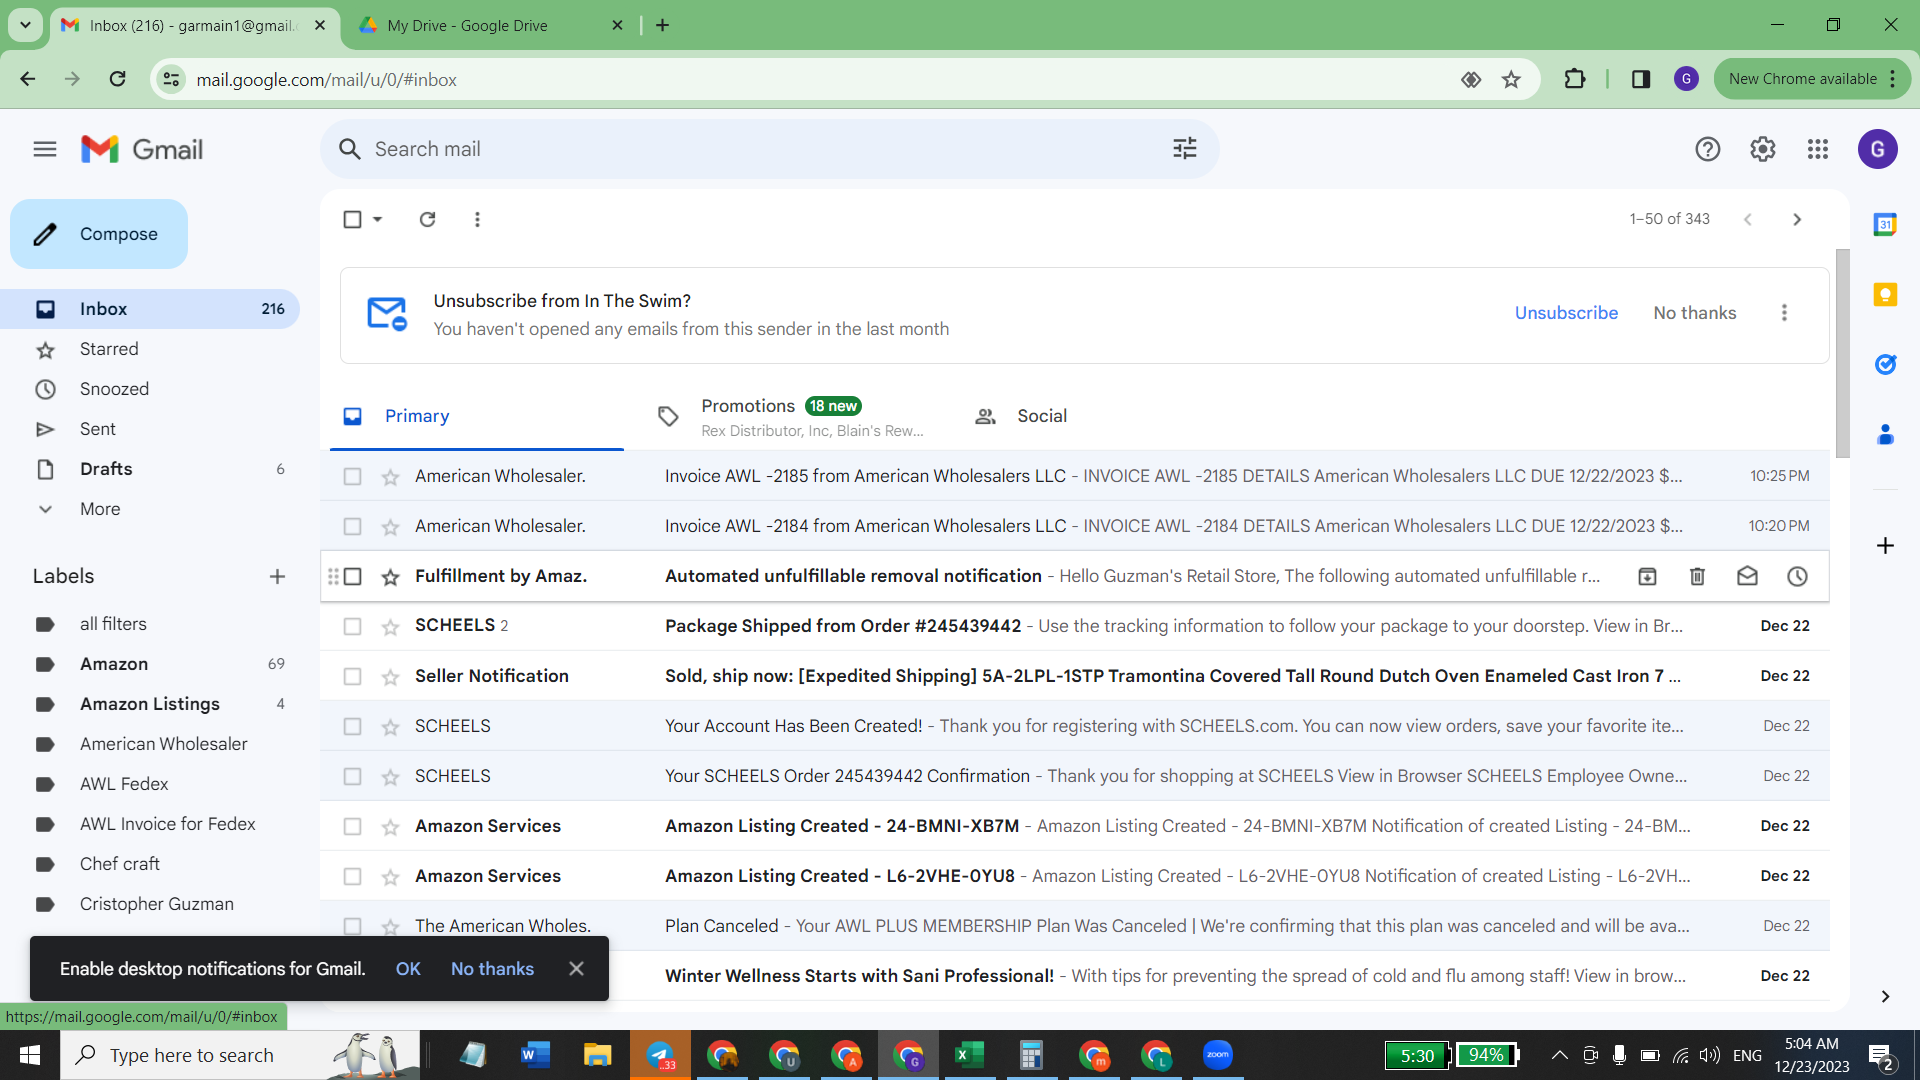Image resolution: width=1920 pixels, height=1080 pixels.
Task: Focus the Search mail field
Action: click(x=770, y=149)
